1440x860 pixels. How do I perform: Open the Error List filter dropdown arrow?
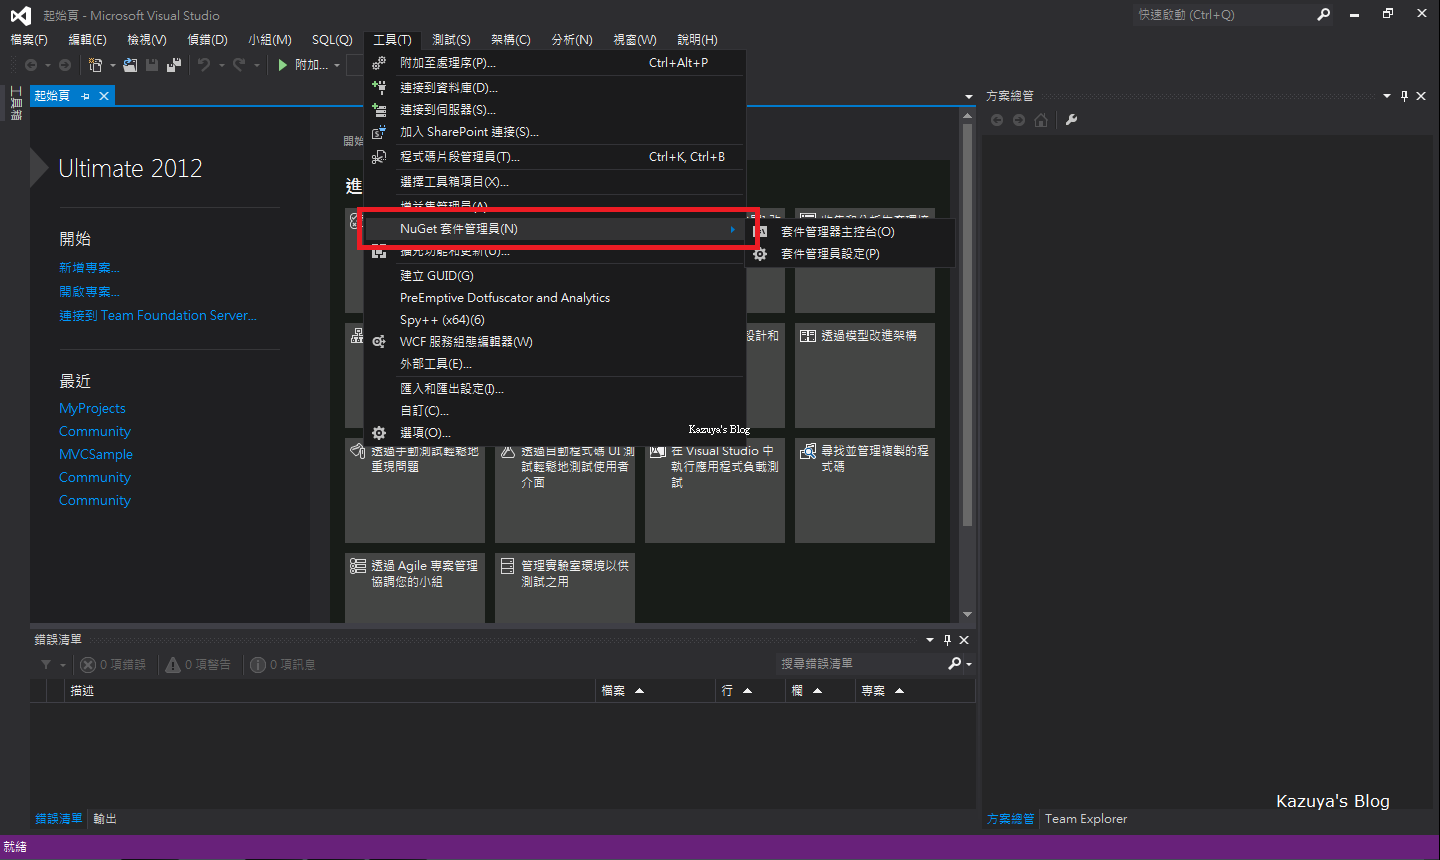62,666
